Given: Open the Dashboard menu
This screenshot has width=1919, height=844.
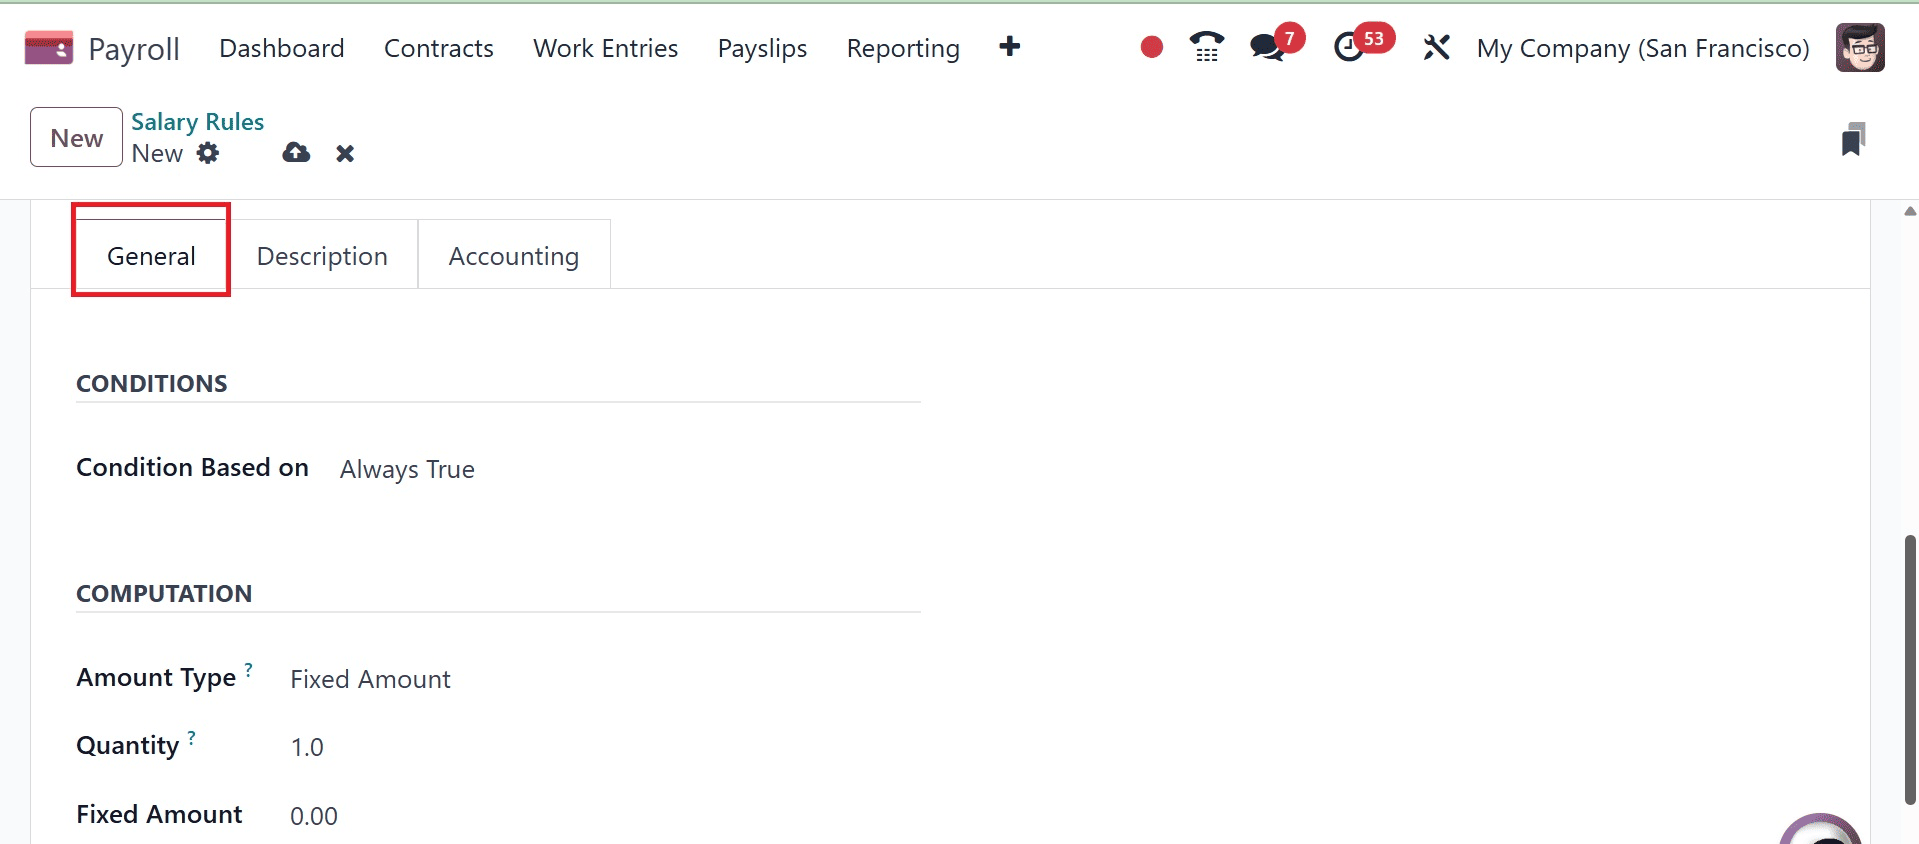Looking at the screenshot, I should pyautogui.click(x=282, y=48).
